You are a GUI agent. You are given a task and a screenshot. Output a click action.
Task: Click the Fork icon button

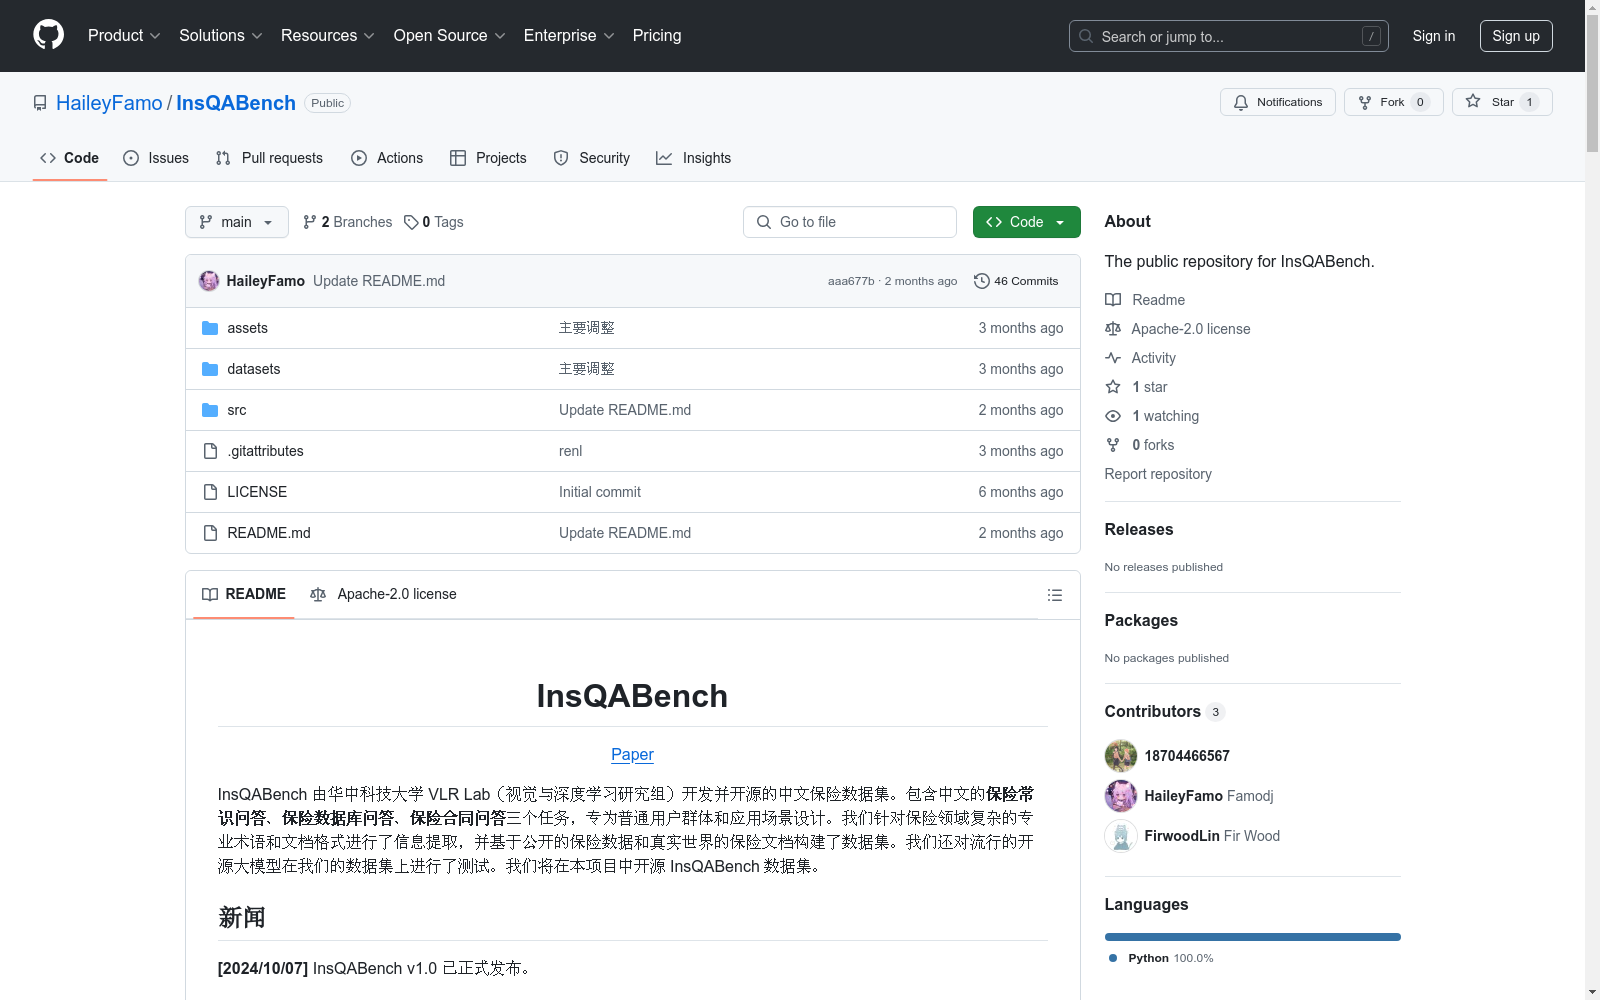1365,102
